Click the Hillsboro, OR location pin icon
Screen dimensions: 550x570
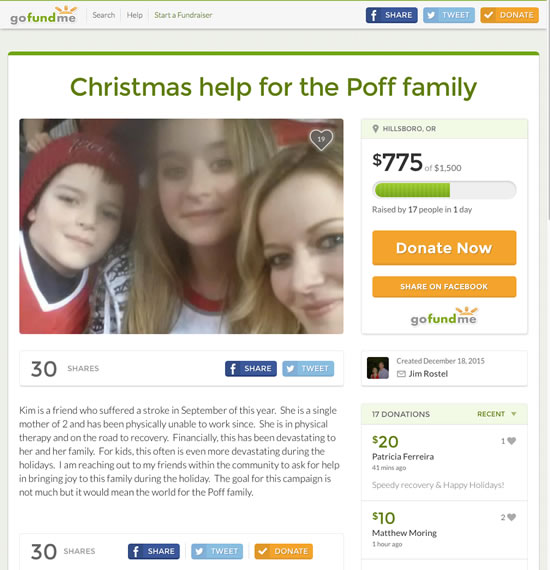[x=376, y=129]
